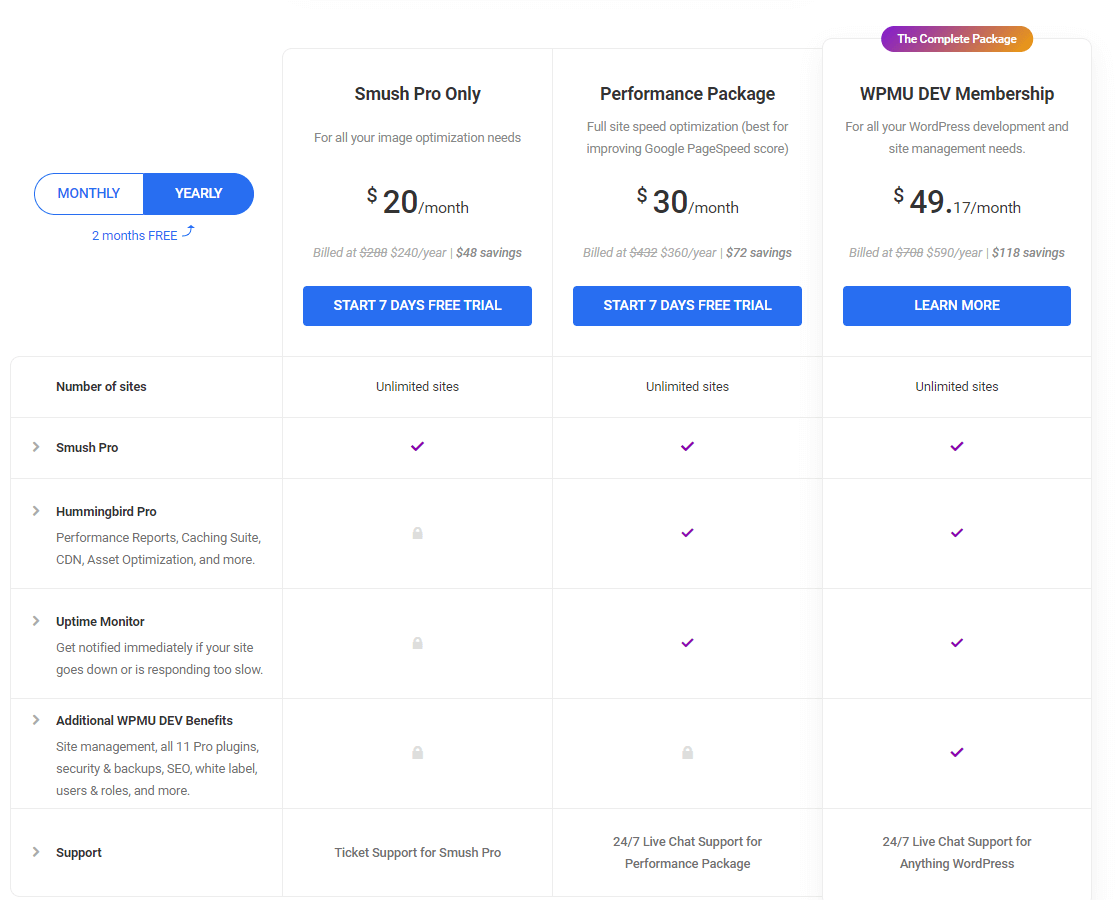Click Additional Benefits lock icon in Performance Package column
Viewport: 1120px width, 900px height.
(687, 753)
